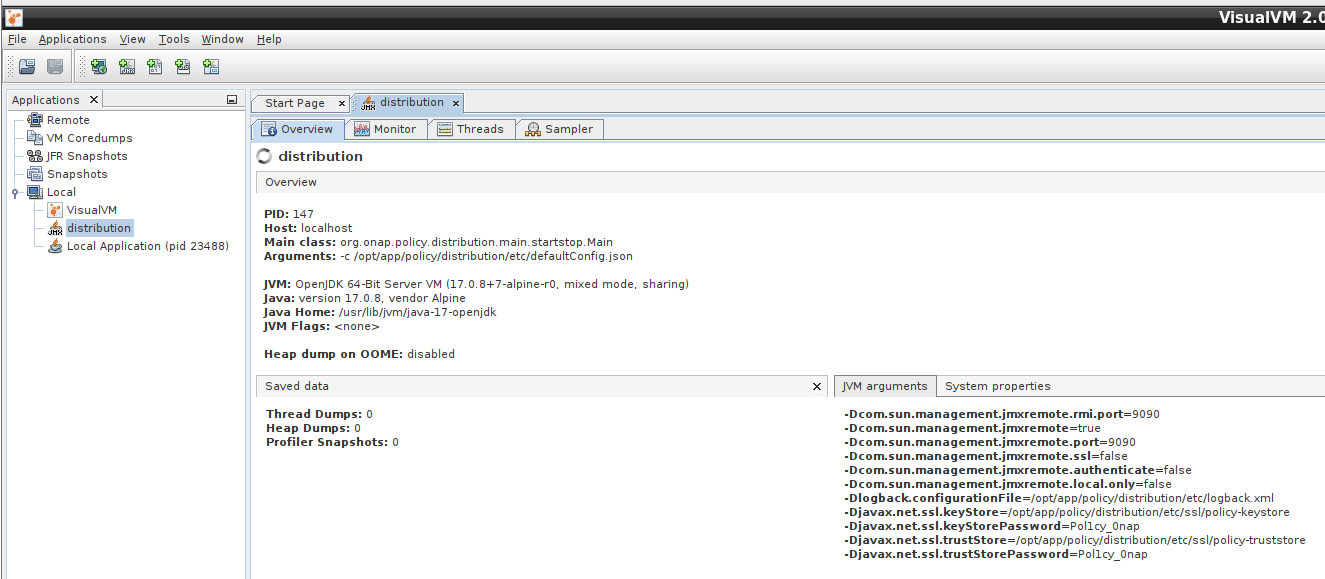The height and width of the screenshot is (579, 1325).
Task: Click the Arguments defaultConfig.json line
Action: pos(448,256)
